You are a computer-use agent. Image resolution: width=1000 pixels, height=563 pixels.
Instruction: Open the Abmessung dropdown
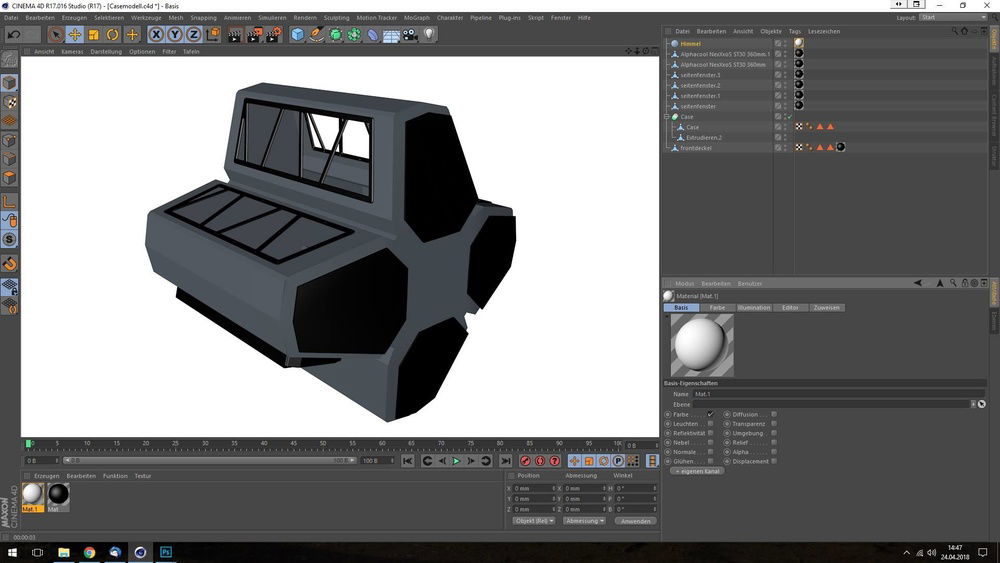point(584,521)
